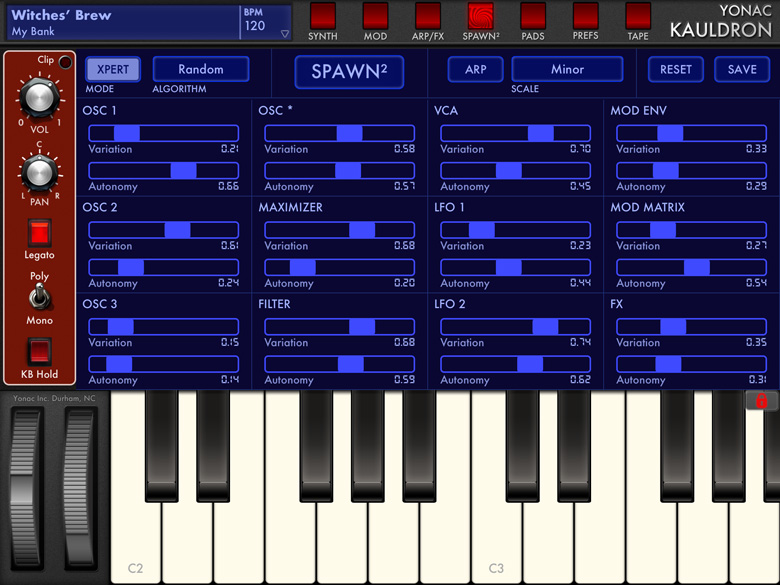Flip the Poly/Mono toggle switch
Image resolution: width=780 pixels, height=585 pixels.
coord(39,297)
